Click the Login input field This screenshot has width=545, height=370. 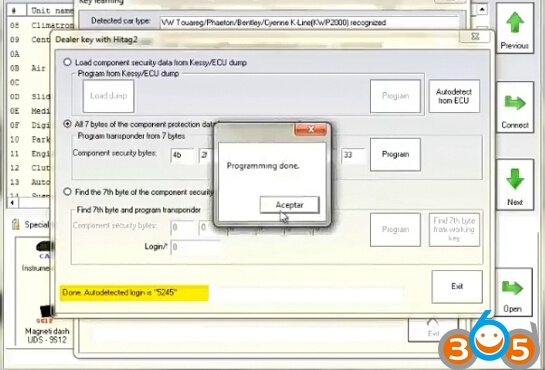click(x=195, y=247)
